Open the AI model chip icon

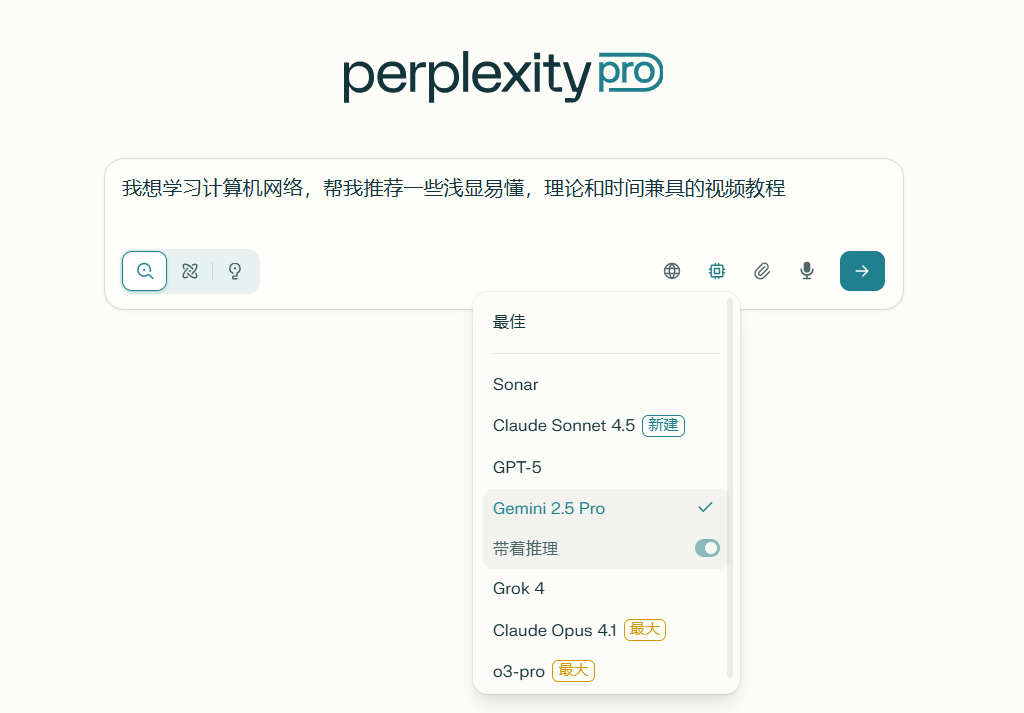tap(716, 270)
